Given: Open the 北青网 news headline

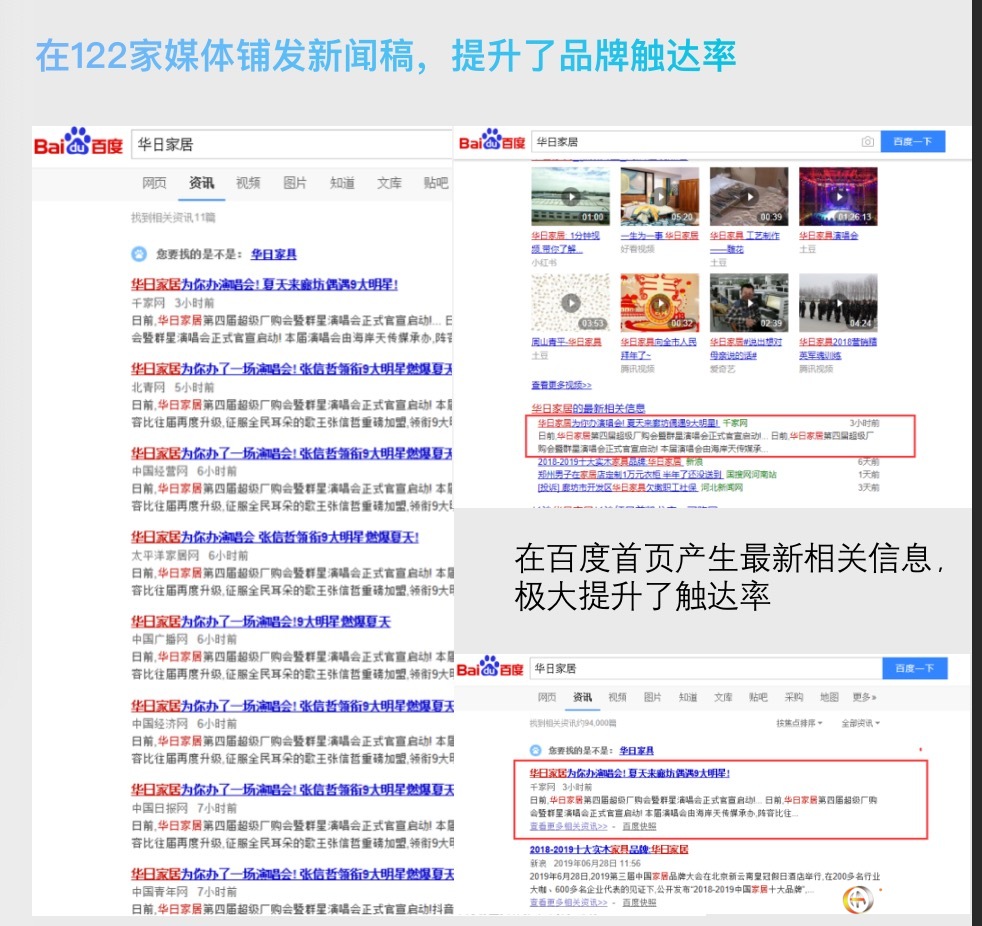Looking at the screenshot, I should pyautogui.click(x=292, y=369).
